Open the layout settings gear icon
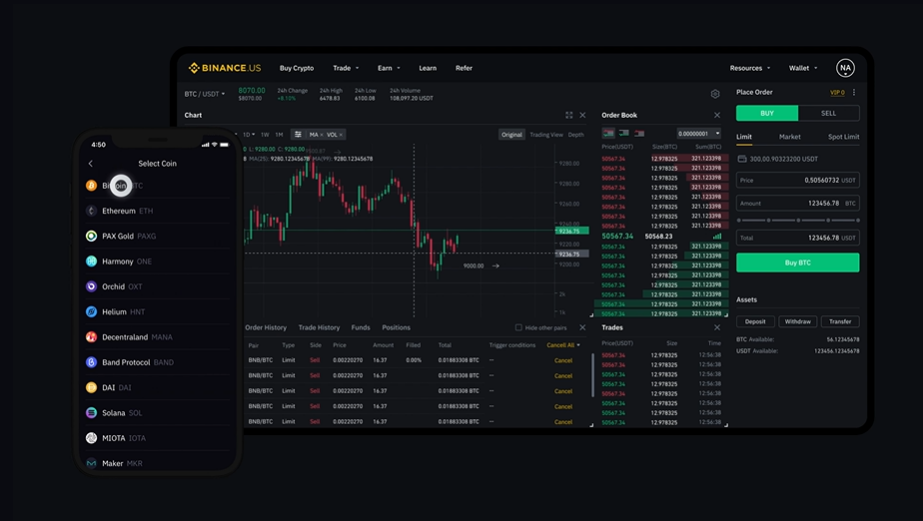 [715, 94]
